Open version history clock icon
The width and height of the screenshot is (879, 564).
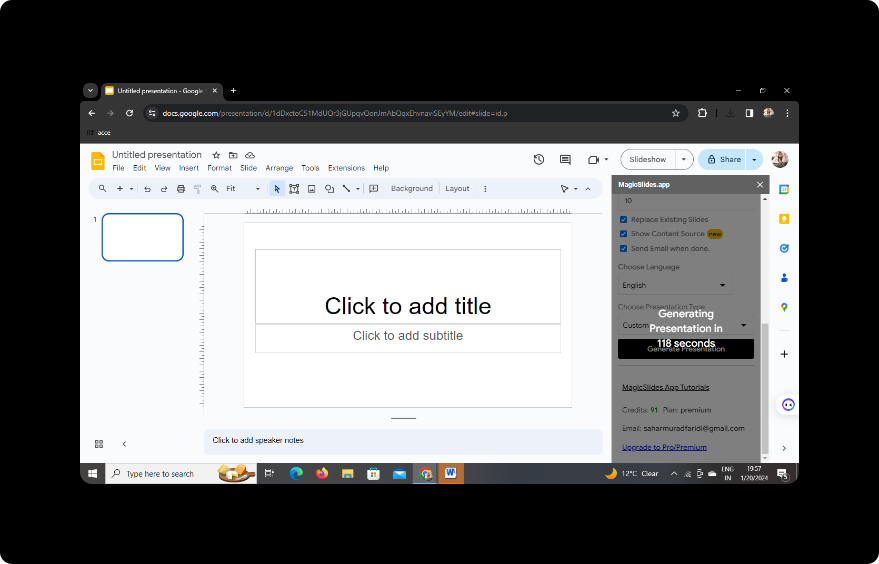pos(539,160)
